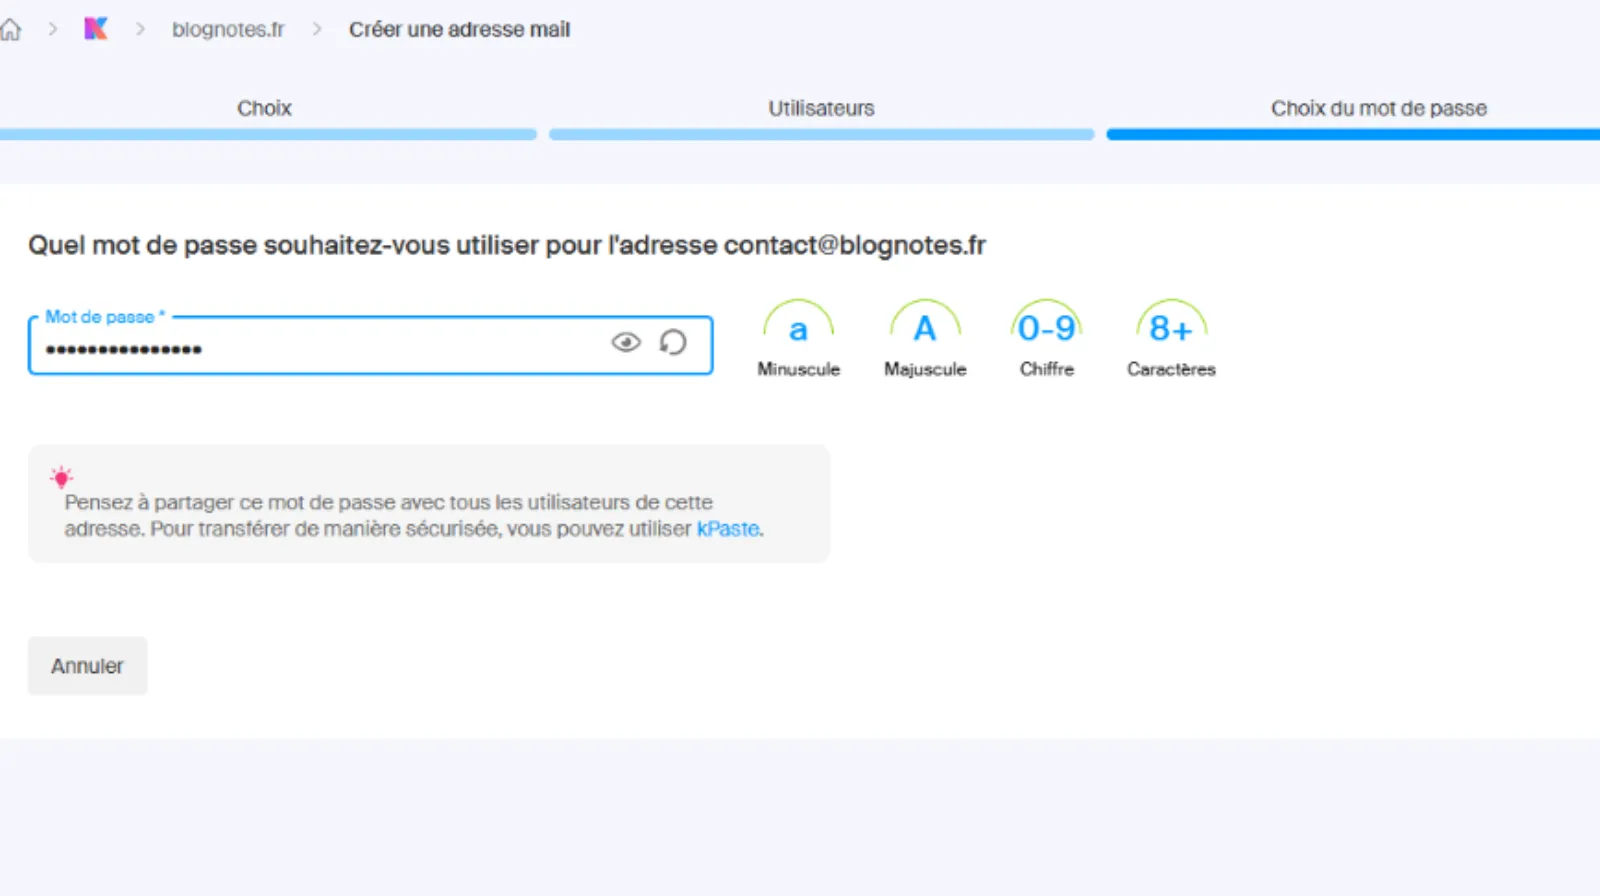The height and width of the screenshot is (896, 1600).
Task: Show password with the eye icon
Action: click(x=626, y=343)
